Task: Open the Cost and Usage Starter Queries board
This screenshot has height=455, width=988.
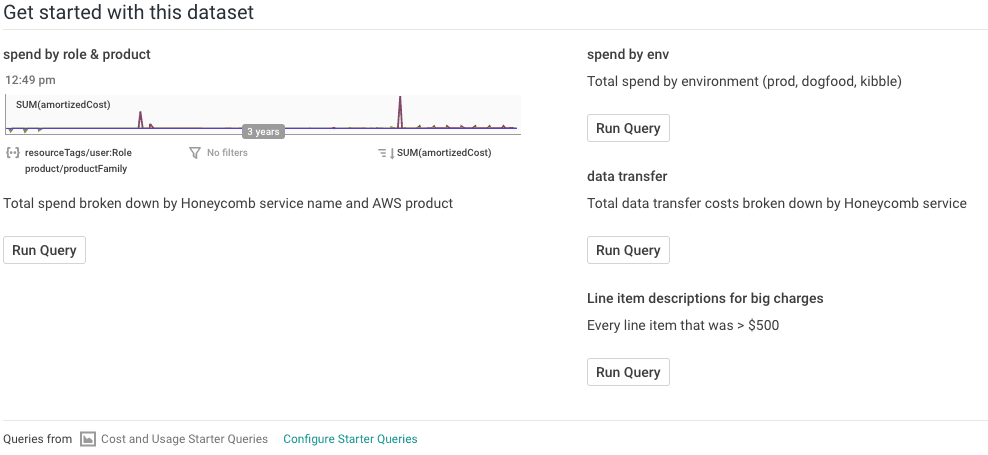Action: point(184,439)
